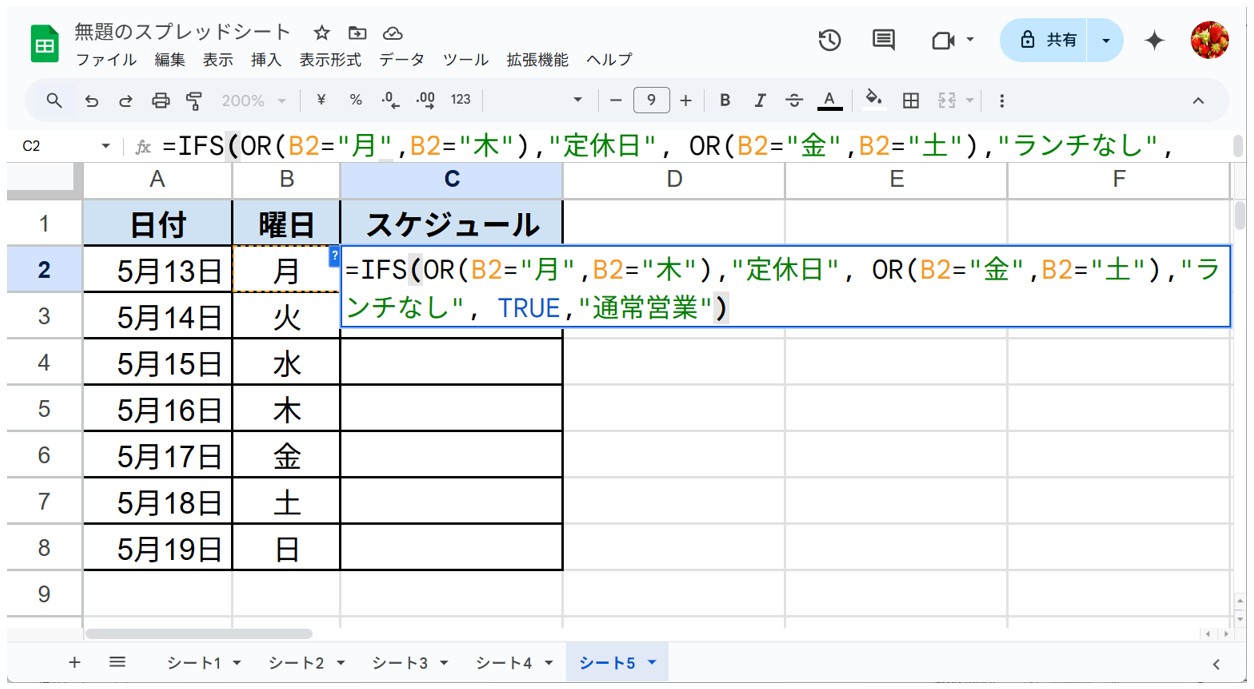
Task: Open the データ menu
Action: click(x=402, y=60)
